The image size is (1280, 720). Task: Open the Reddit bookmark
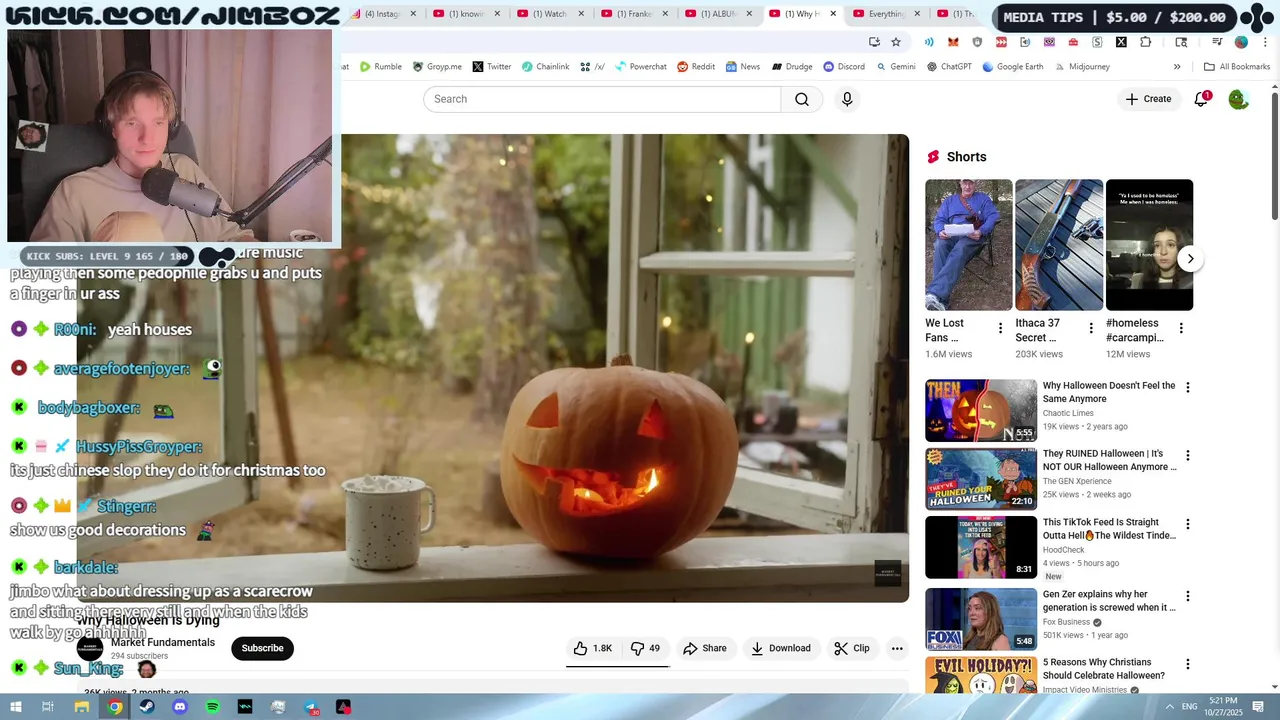pos(696,67)
